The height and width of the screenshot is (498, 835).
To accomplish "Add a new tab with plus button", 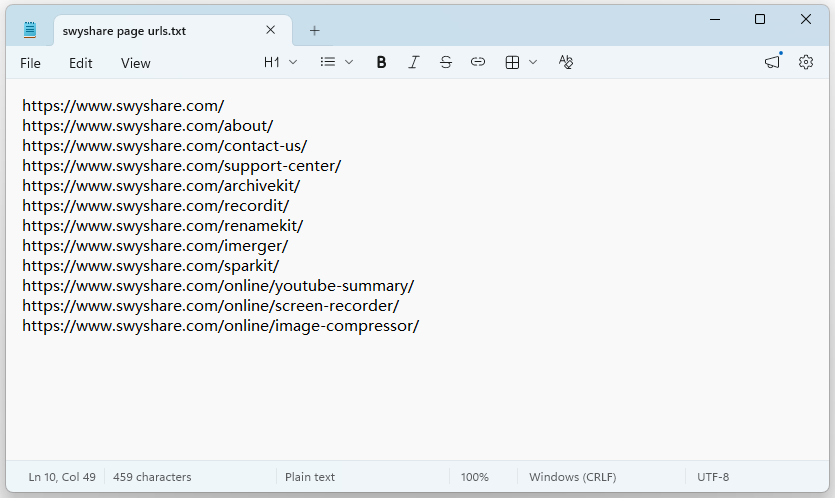I will (x=314, y=31).
